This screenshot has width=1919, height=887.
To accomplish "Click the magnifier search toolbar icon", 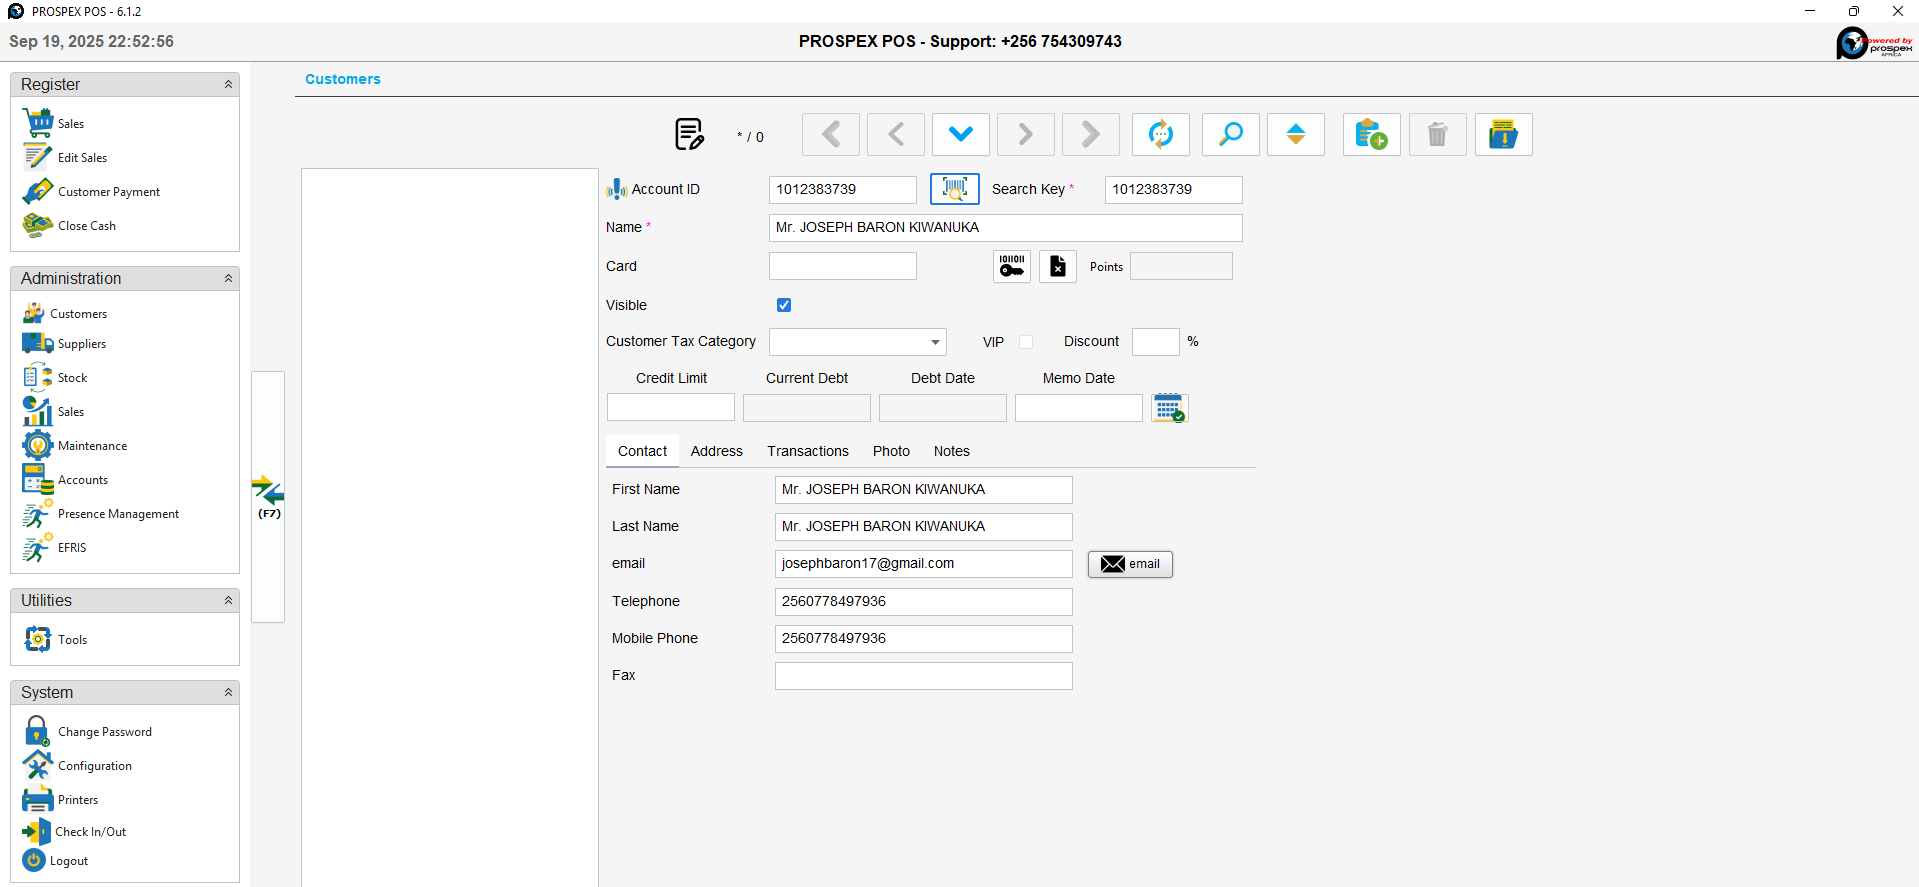I will coord(1230,134).
